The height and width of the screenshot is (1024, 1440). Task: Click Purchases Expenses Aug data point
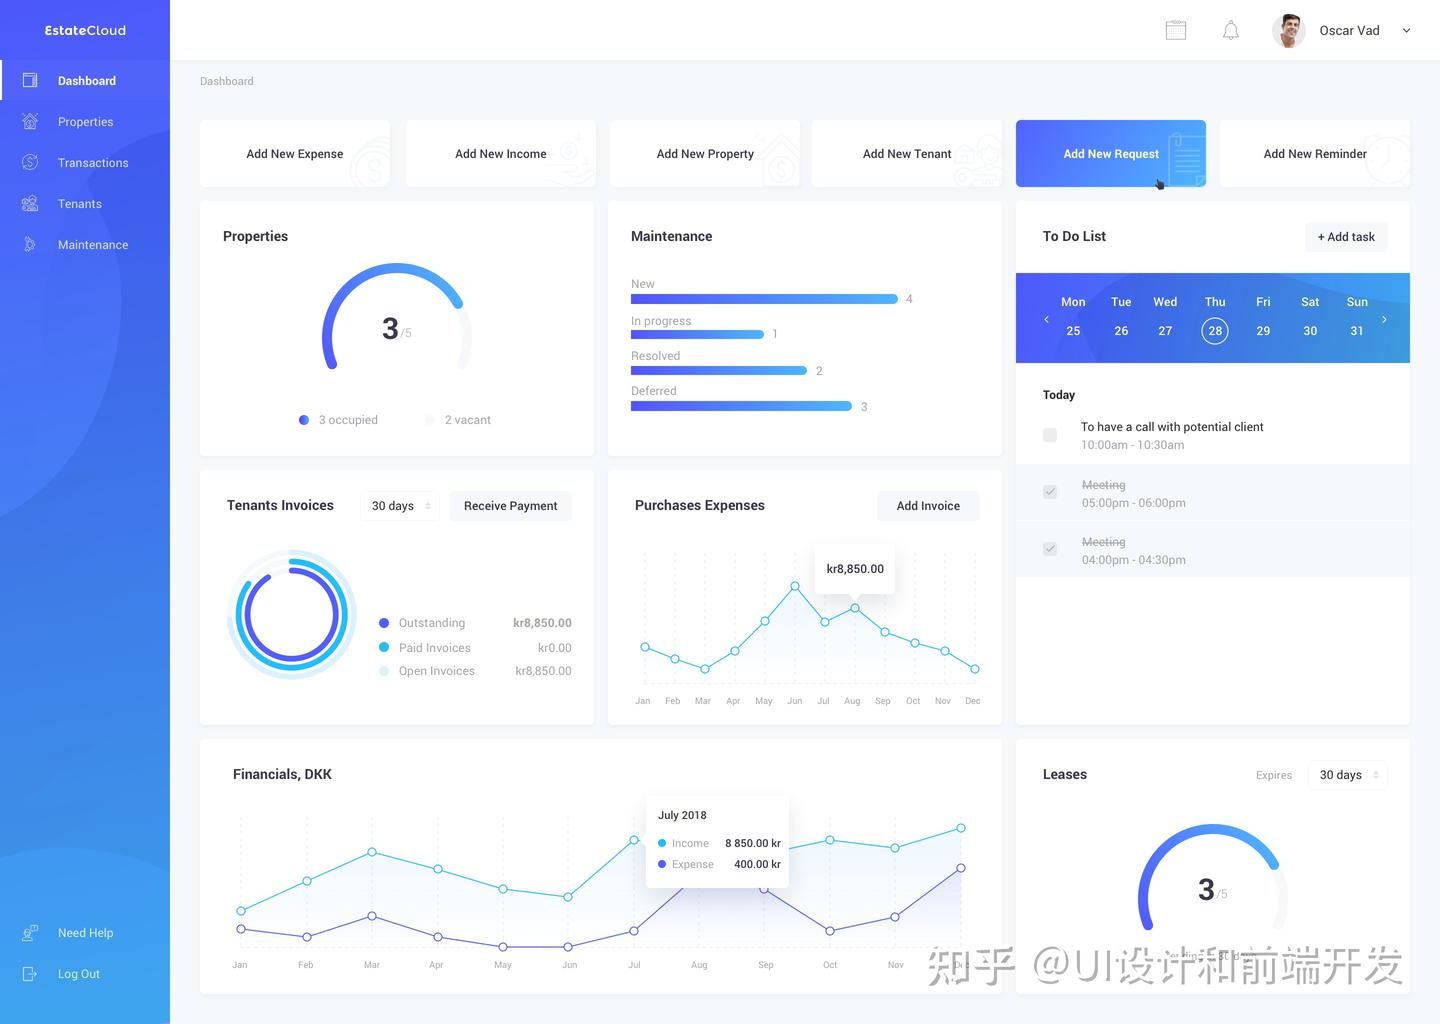855,608
